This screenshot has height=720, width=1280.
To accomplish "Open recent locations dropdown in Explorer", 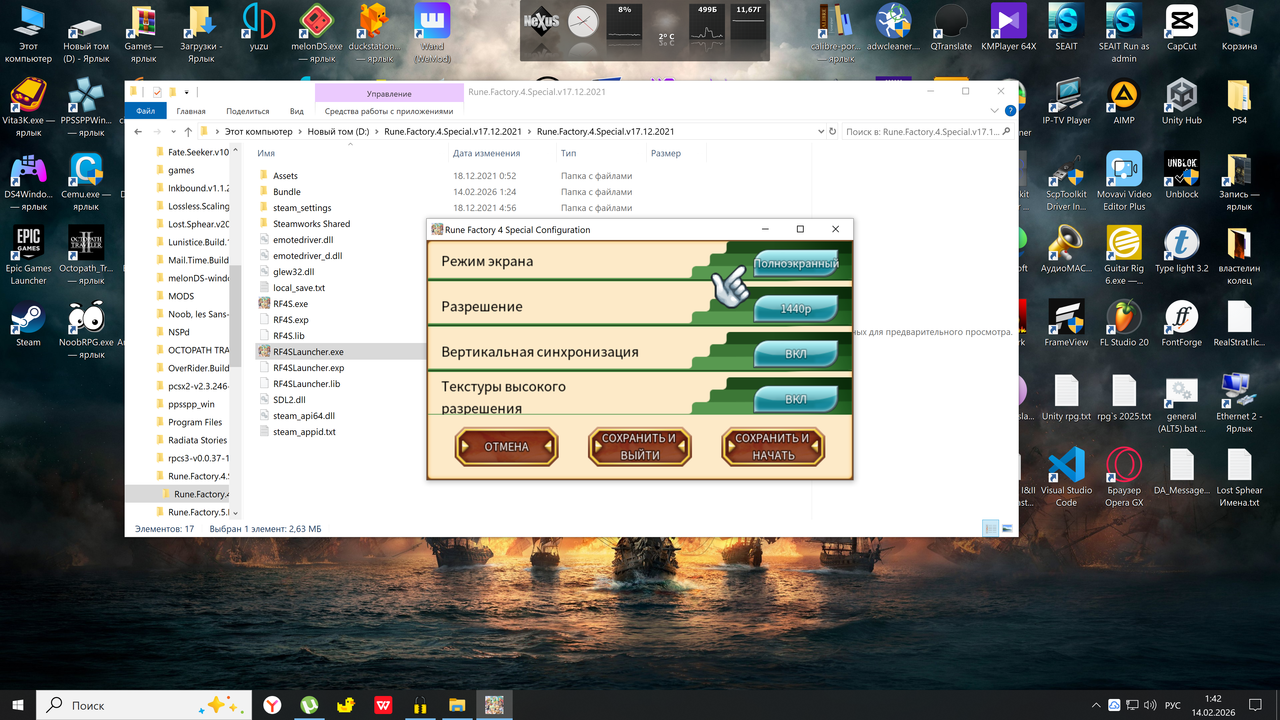I will click(x=173, y=131).
